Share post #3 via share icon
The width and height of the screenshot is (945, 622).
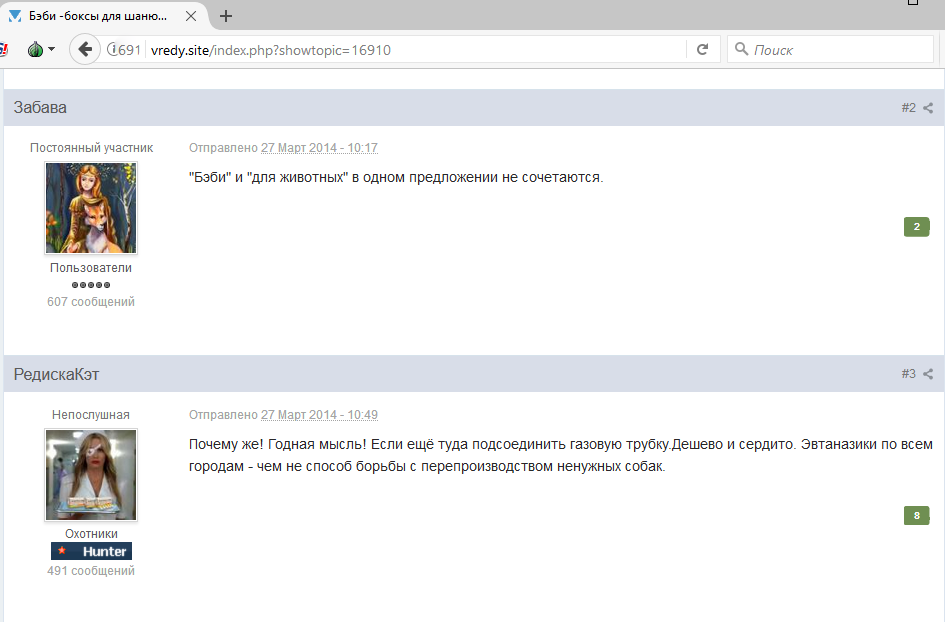coord(928,374)
